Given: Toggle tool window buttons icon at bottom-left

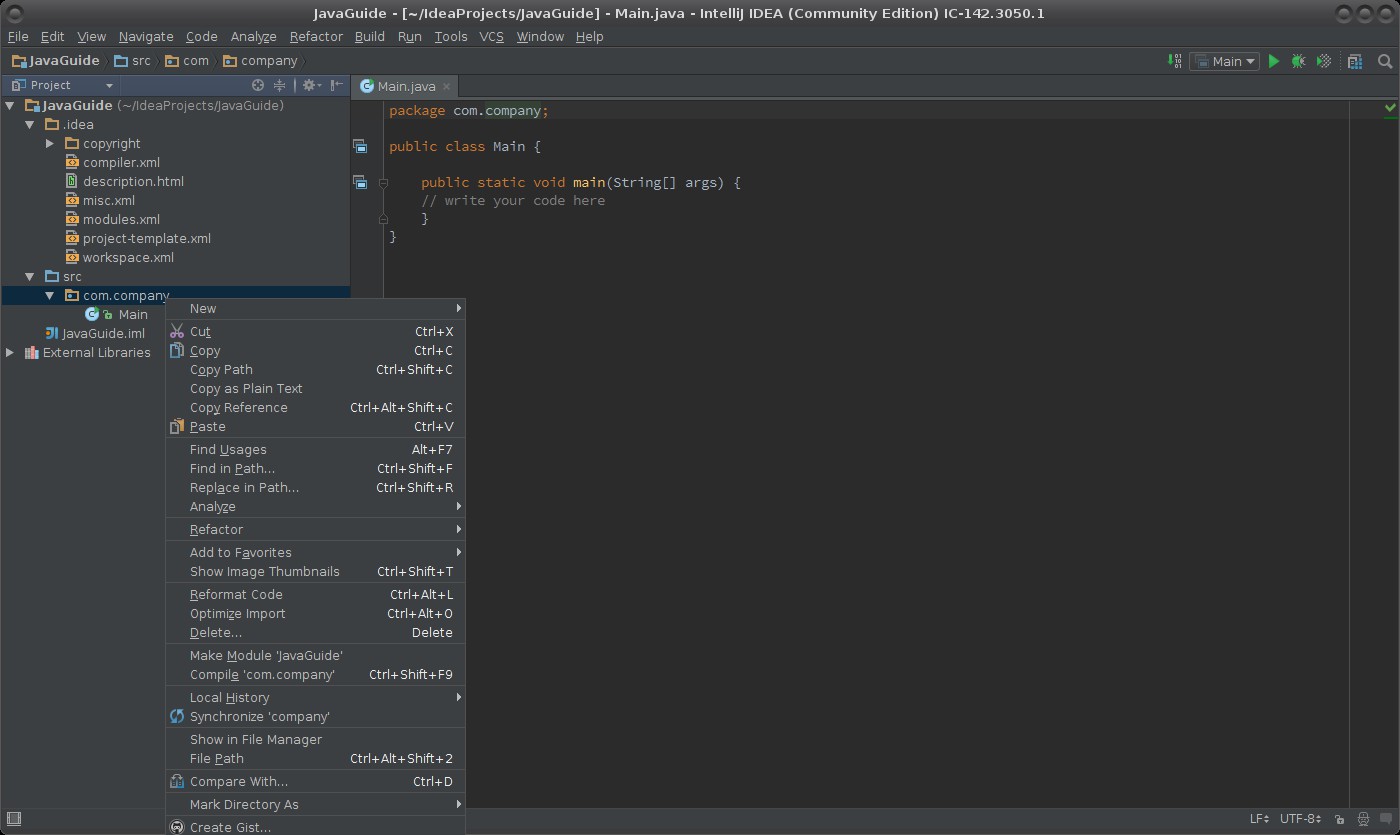Looking at the screenshot, I should [14, 819].
